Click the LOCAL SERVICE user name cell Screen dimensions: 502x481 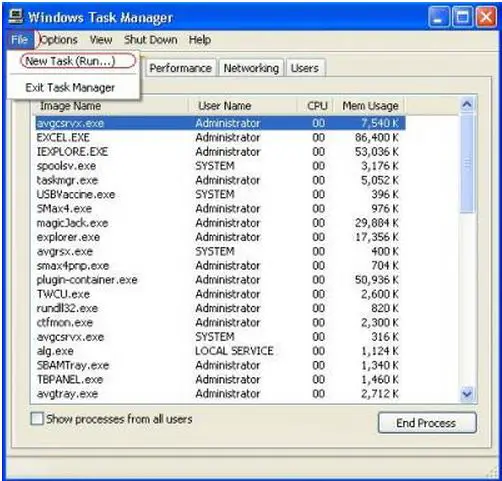point(234,351)
